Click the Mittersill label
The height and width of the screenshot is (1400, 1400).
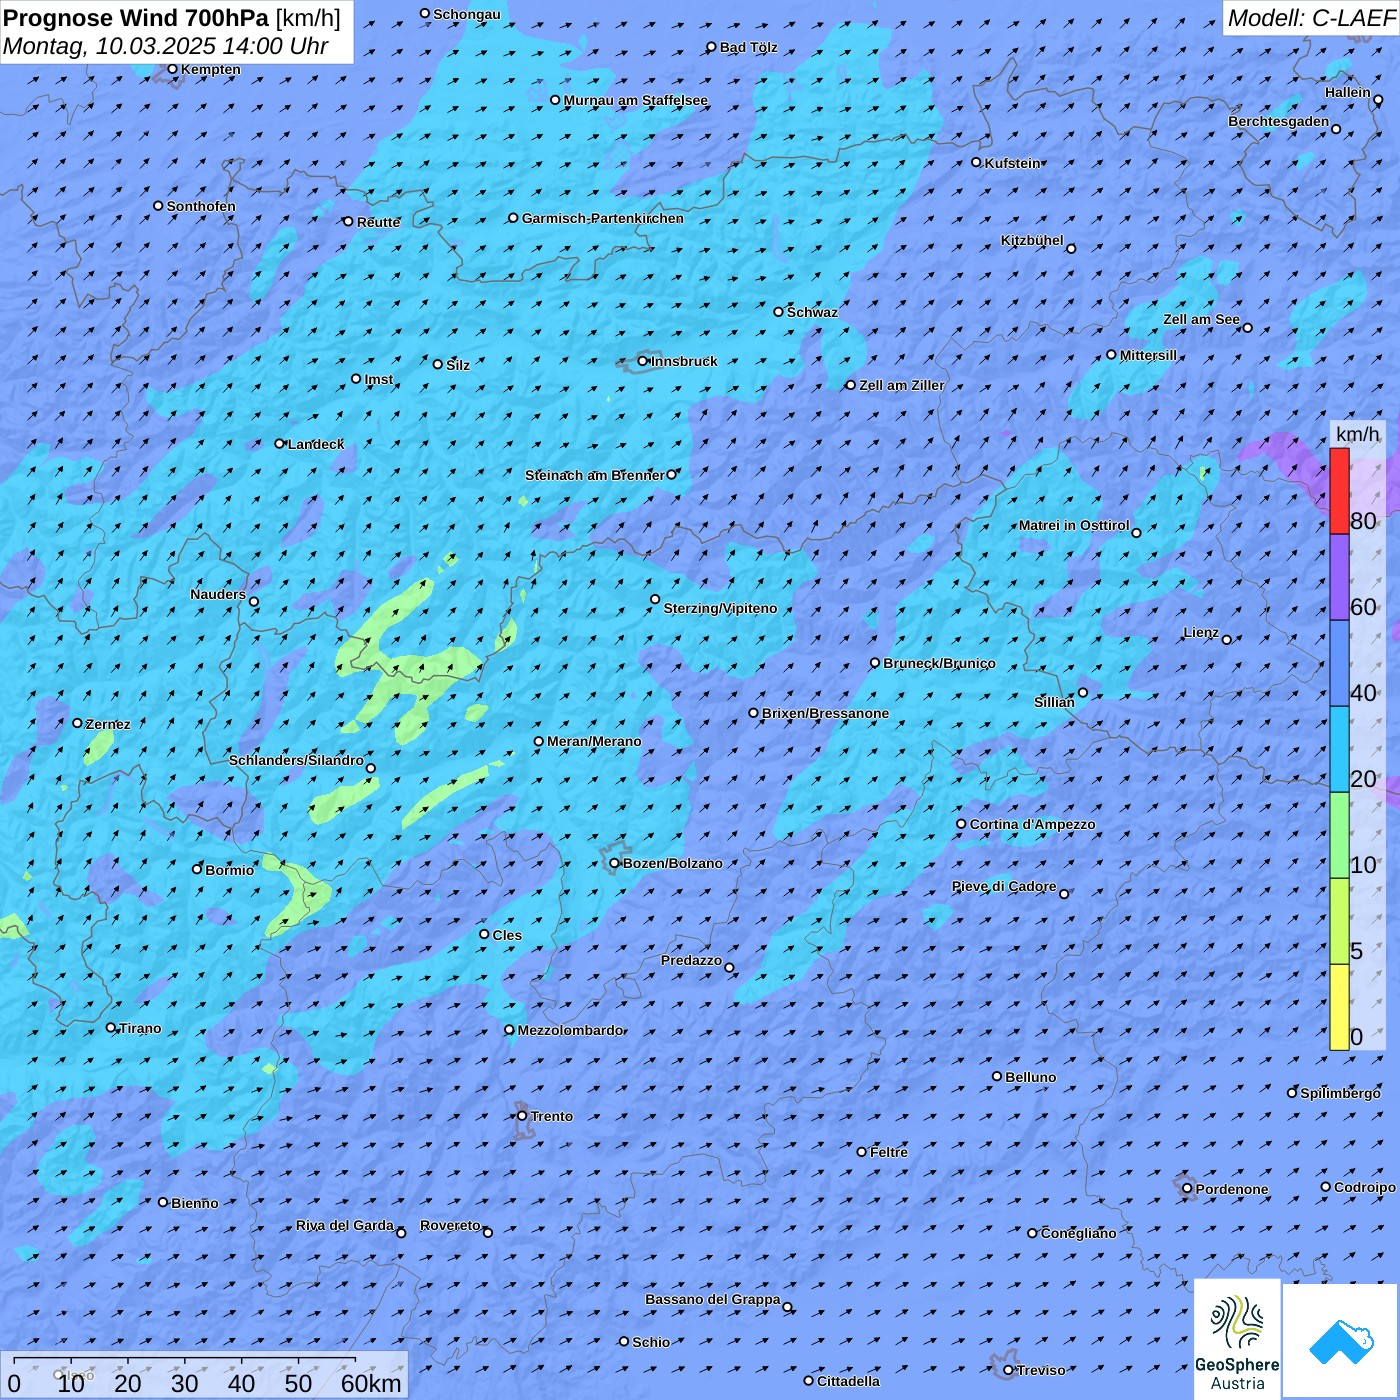pos(1149,355)
